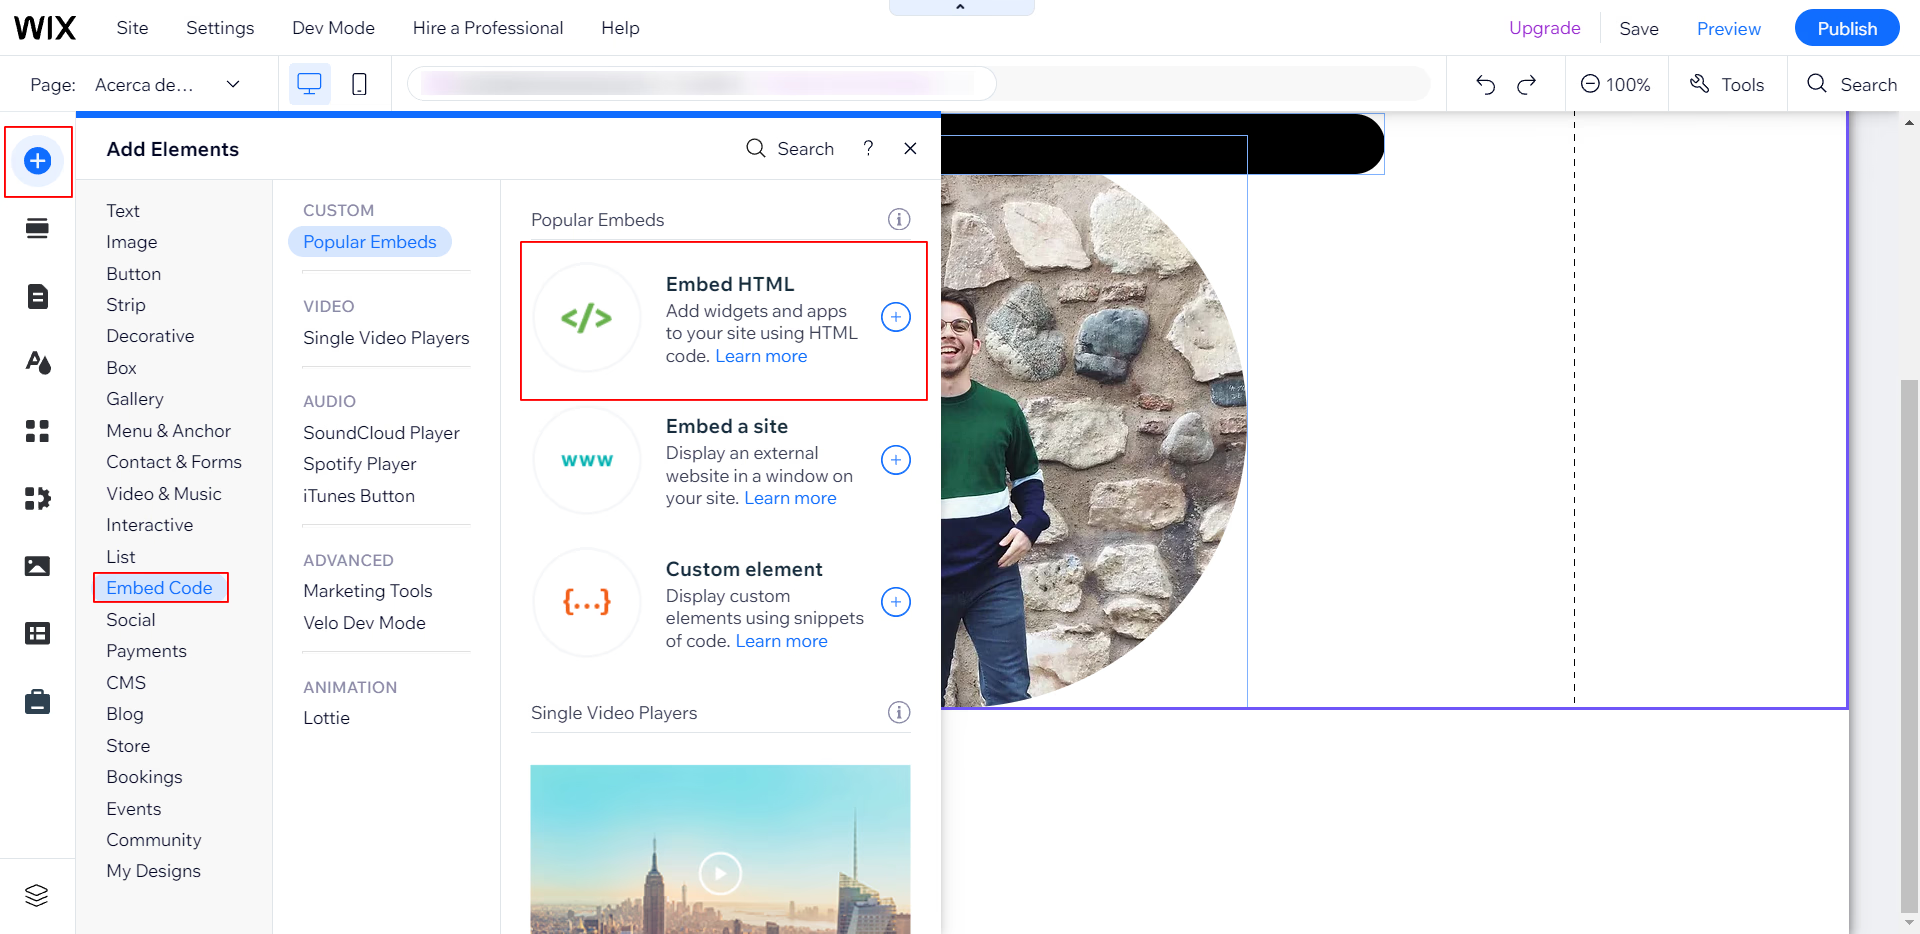The height and width of the screenshot is (934, 1920).
Task: Click Learn more under Embed a site
Action: pyautogui.click(x=790, y=498)
